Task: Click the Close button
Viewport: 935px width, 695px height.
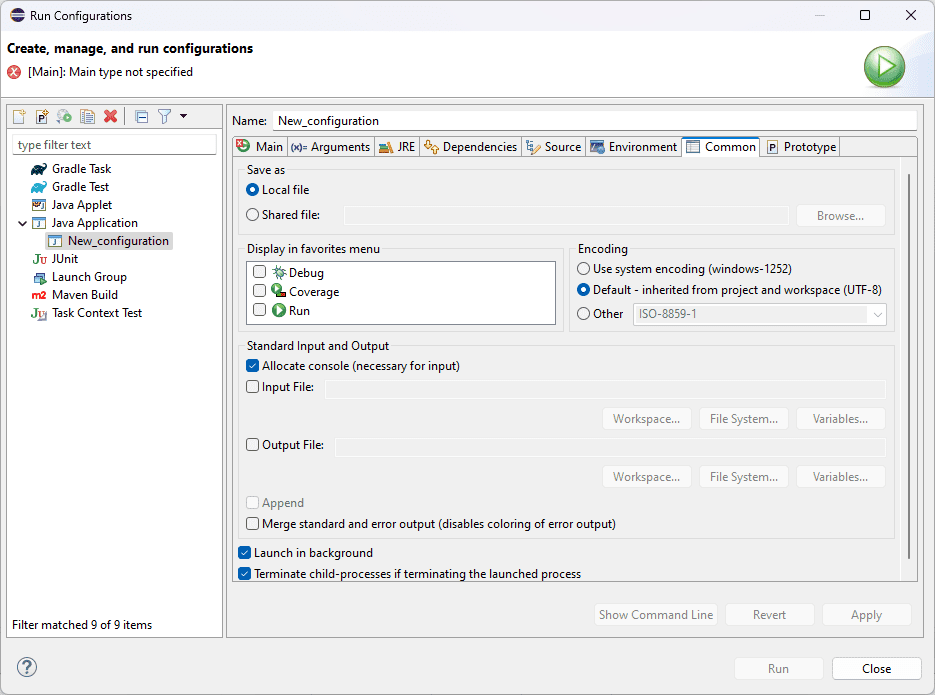Action: [877, 669]
